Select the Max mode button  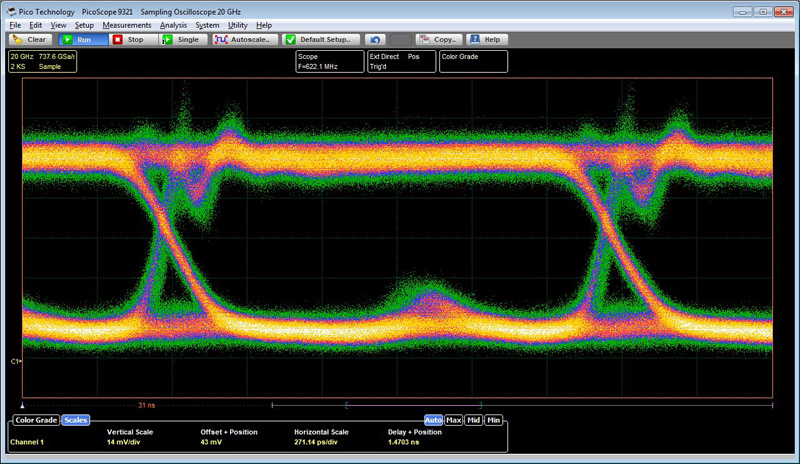(454, 420)
